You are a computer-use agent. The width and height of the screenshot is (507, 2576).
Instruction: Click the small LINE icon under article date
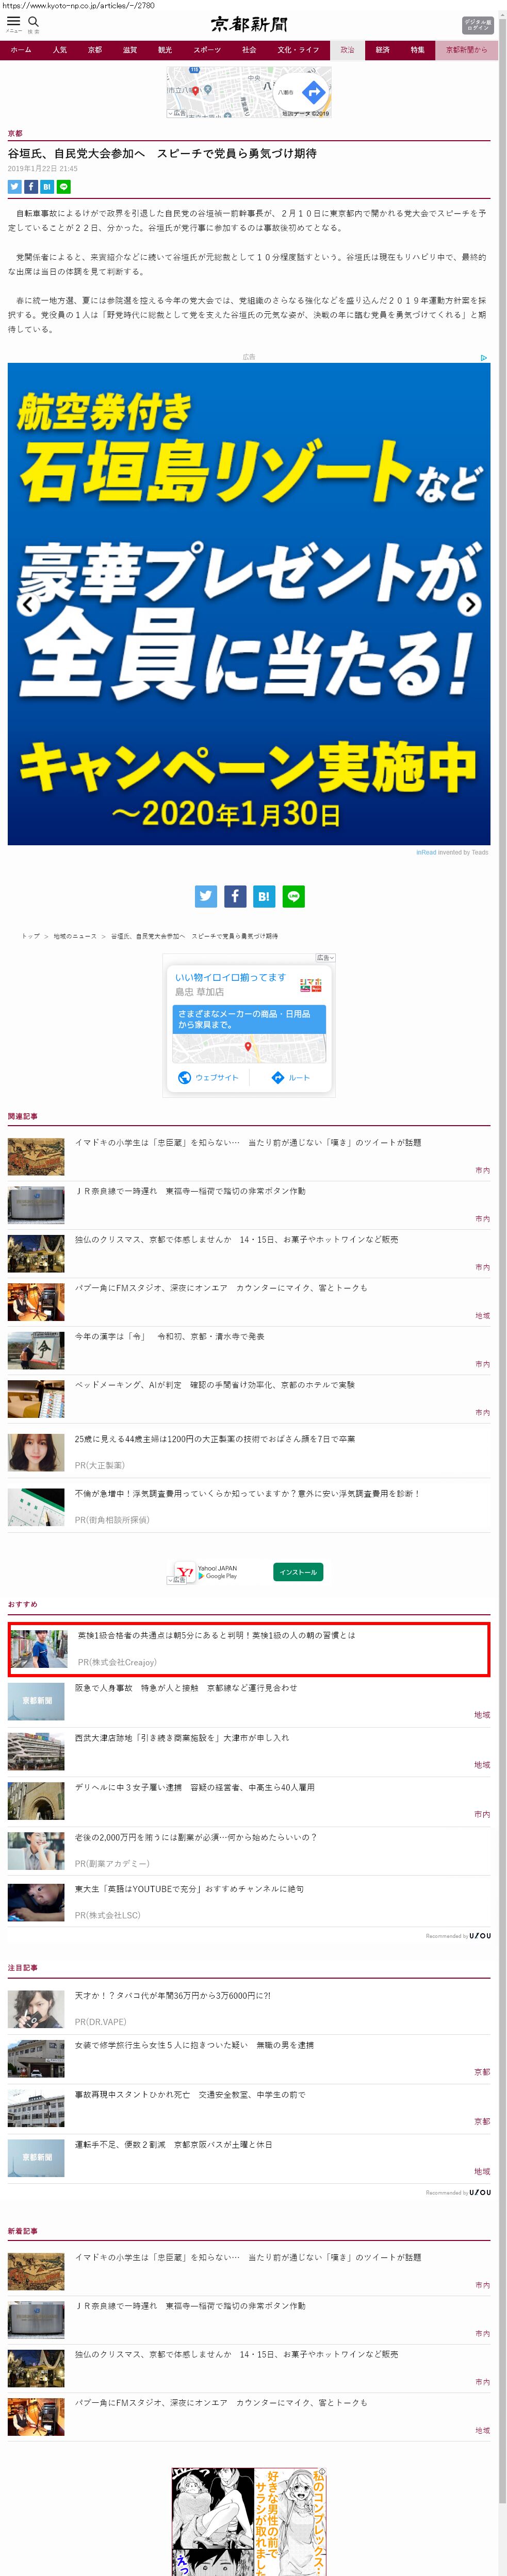point(64,187)
